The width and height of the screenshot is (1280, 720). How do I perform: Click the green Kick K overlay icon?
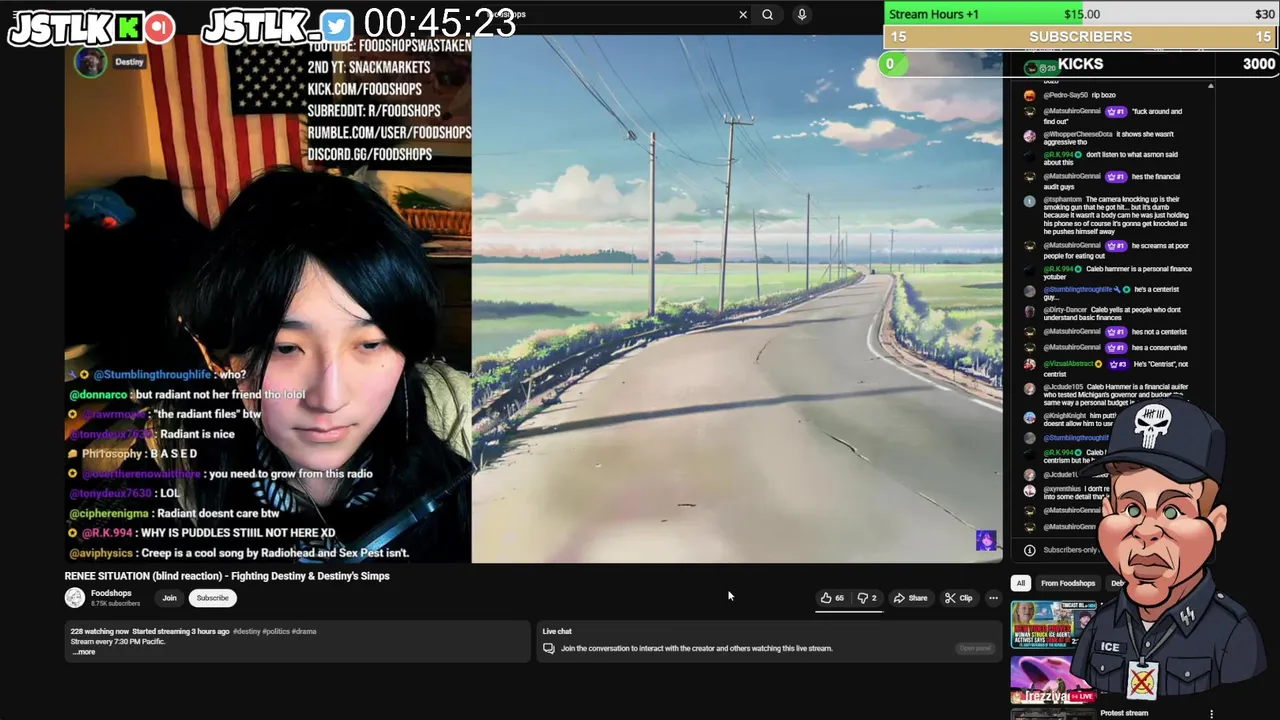tap(127, 28)
